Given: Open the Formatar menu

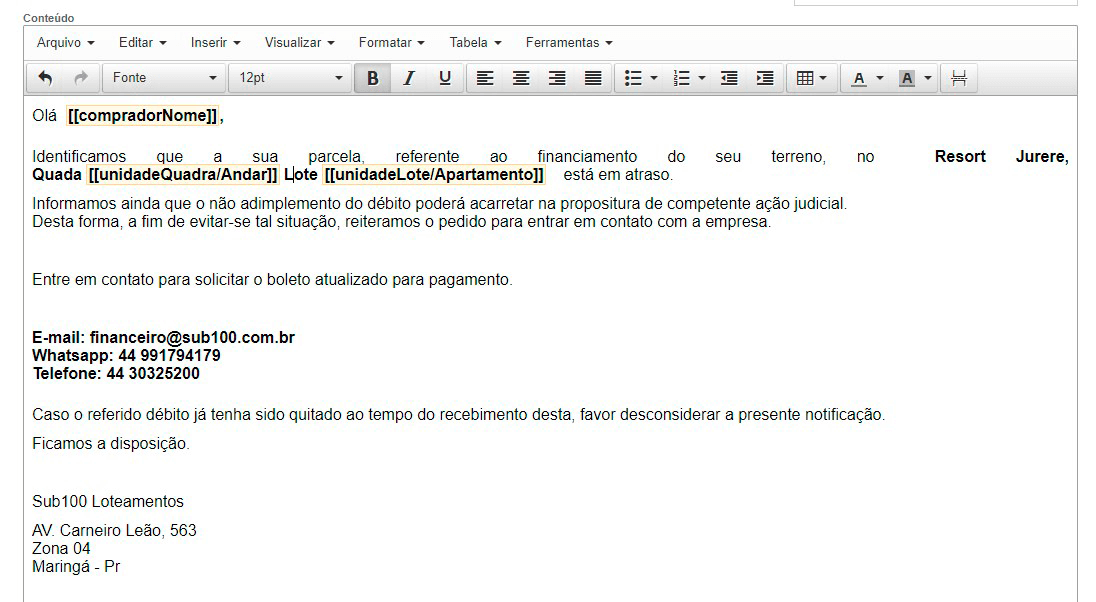Looking at the screenshot, I should 390,42.
